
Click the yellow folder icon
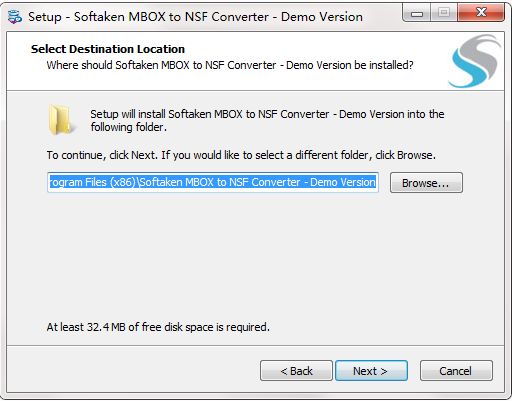coord(60,120)
